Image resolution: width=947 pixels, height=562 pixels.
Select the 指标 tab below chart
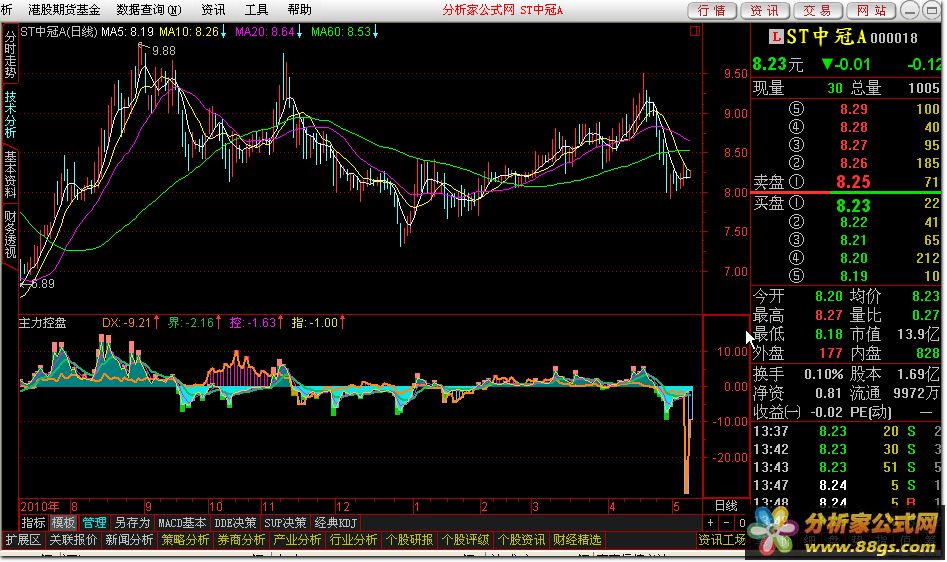pyautogui.click(x=33, y=523)
